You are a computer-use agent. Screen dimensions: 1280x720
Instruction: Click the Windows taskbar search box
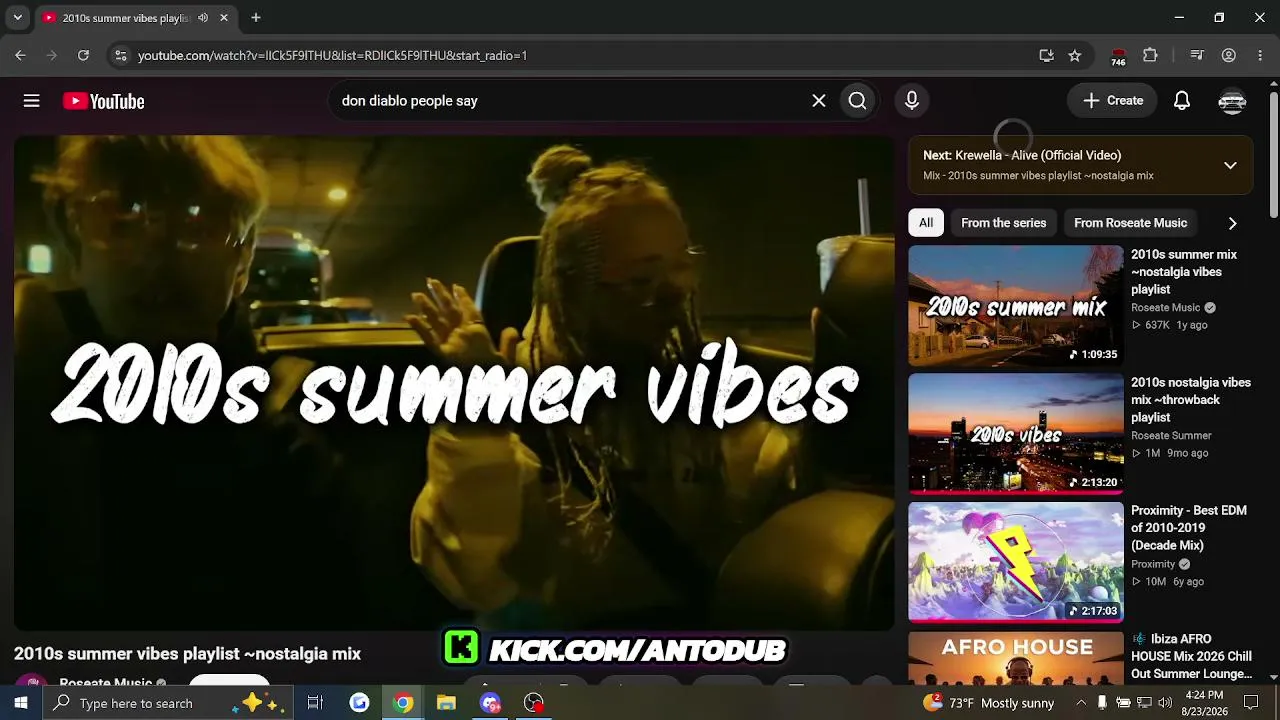click(x=168, y=703)
